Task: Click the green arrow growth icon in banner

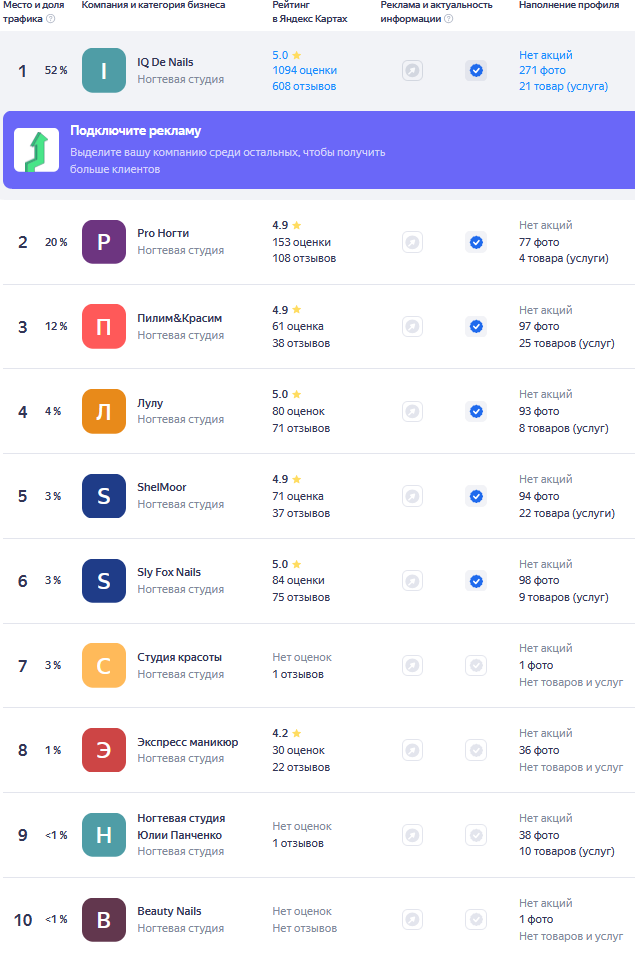Action: tap(37, 150)
